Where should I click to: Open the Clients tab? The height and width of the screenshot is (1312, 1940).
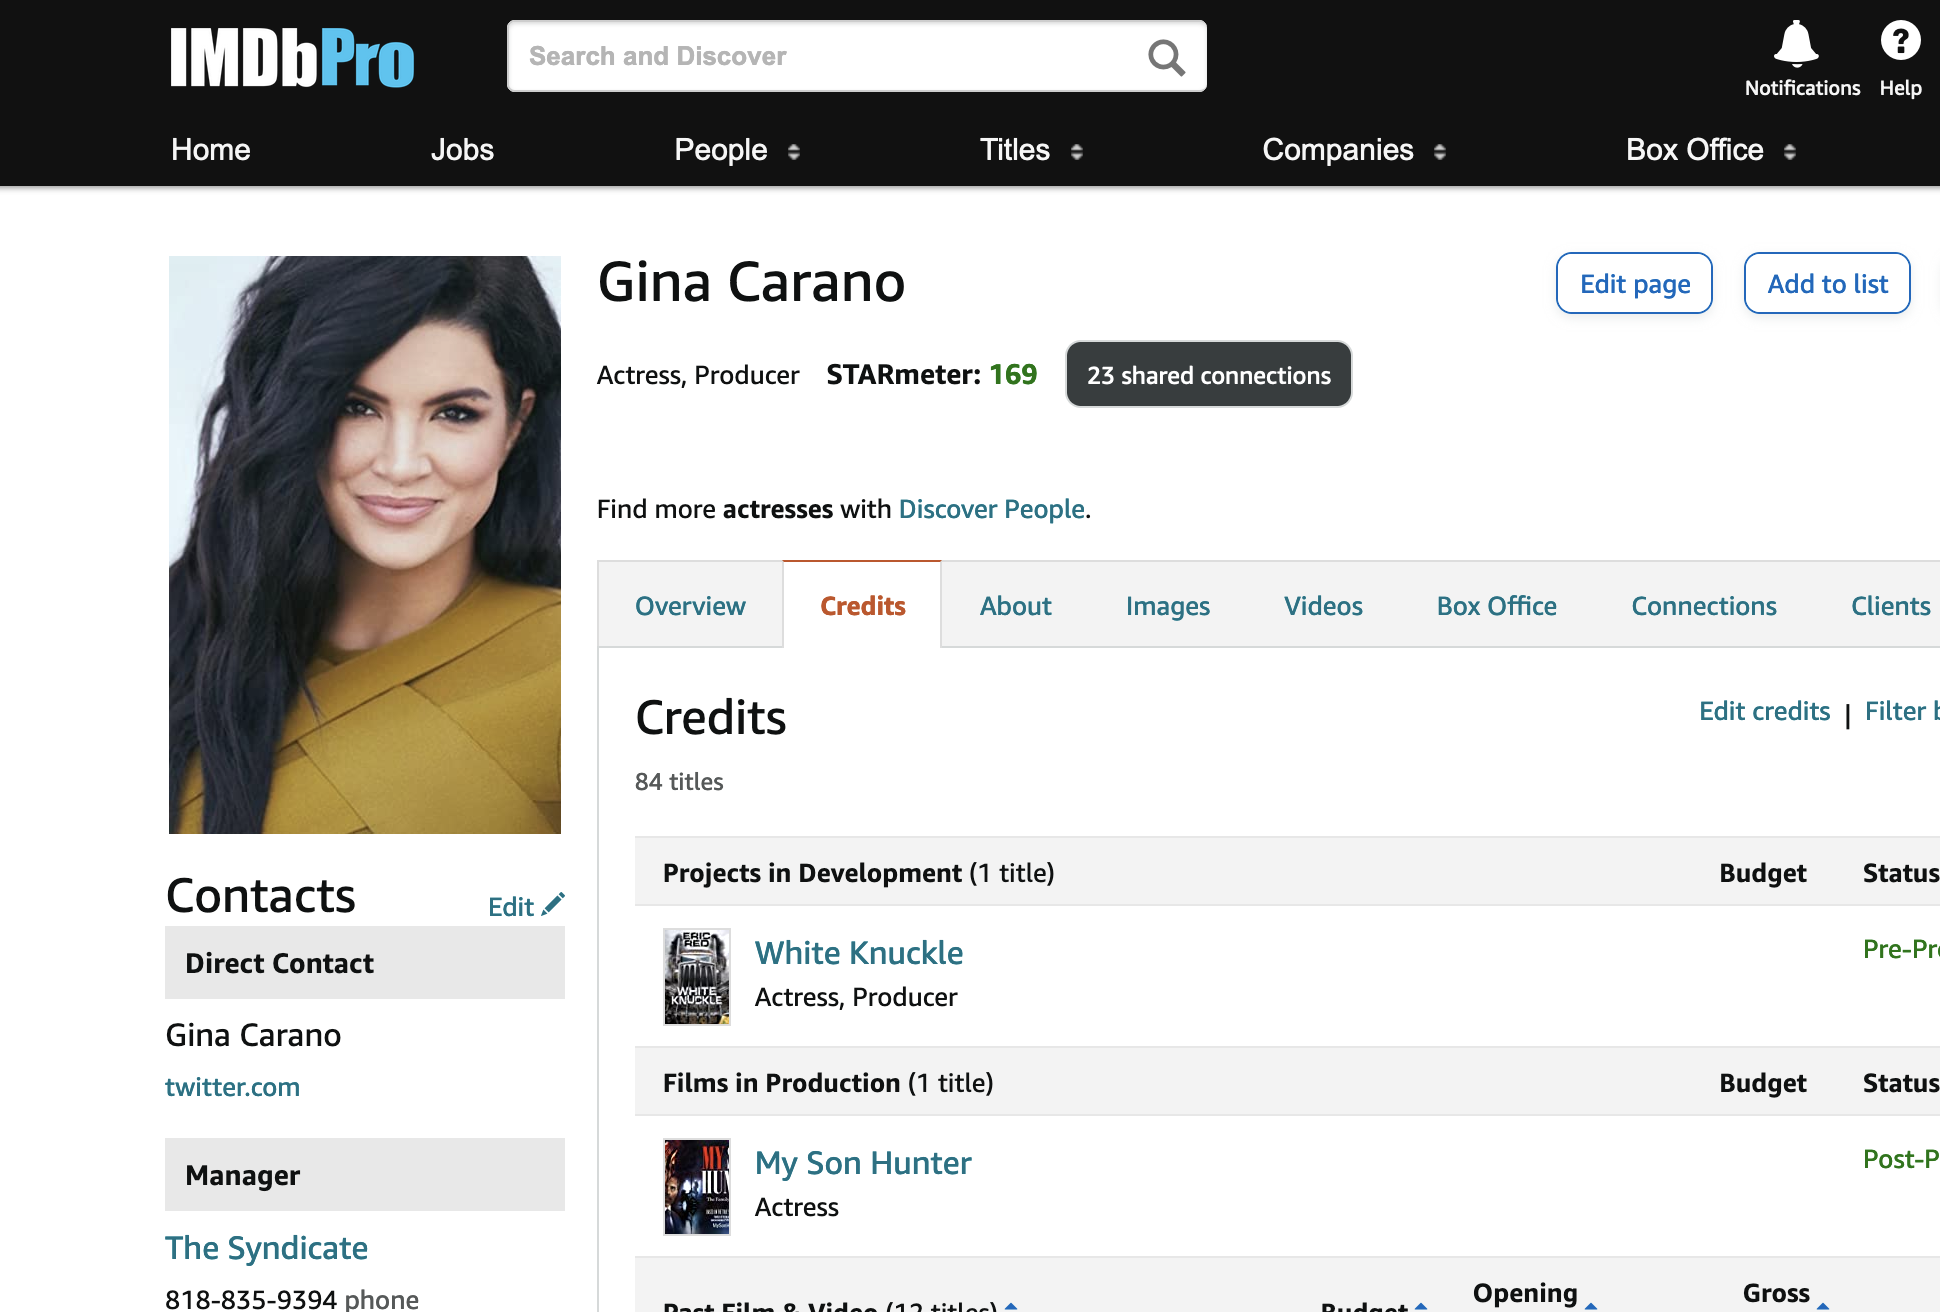pyautogui.click(x=1890, y=605)
